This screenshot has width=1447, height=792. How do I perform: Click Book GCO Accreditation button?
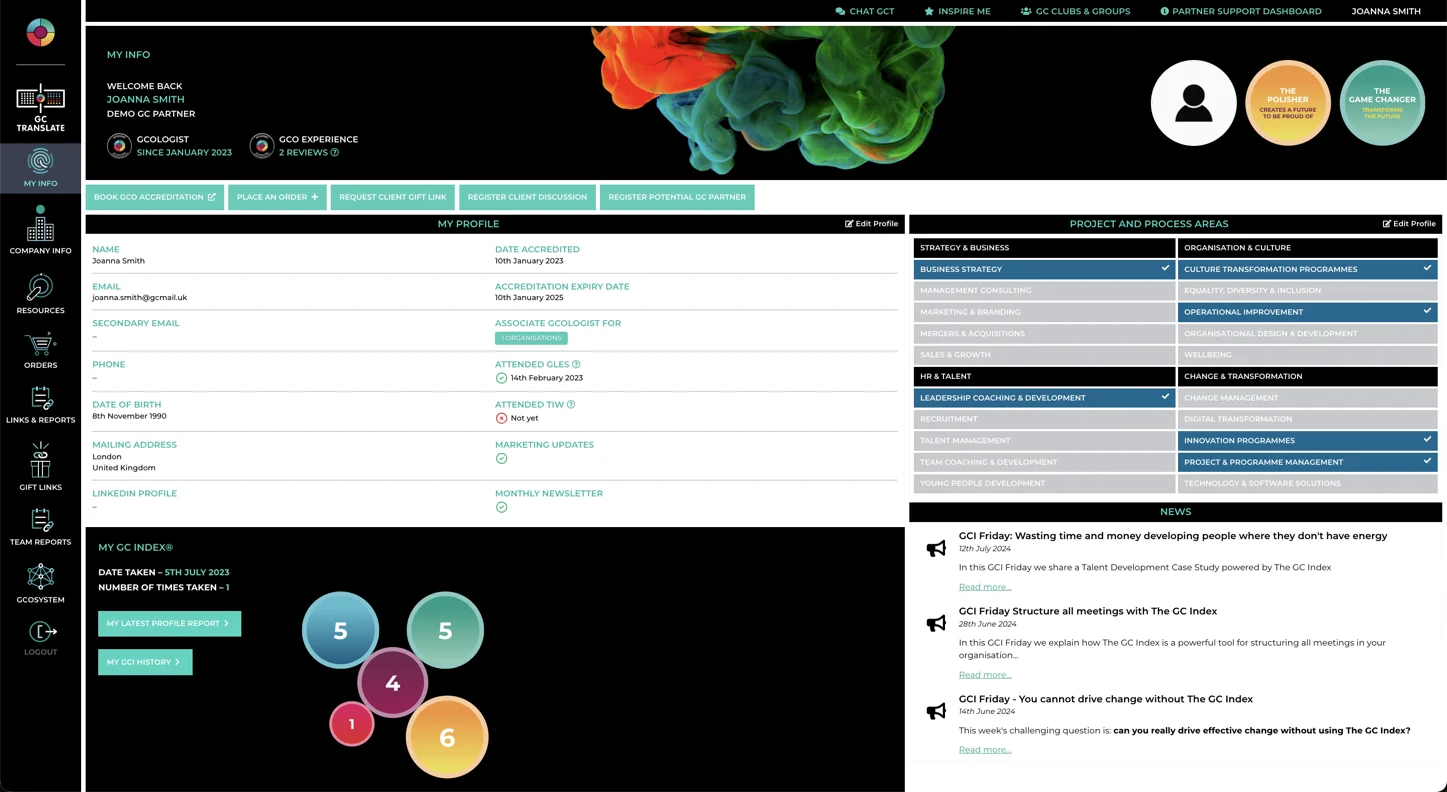155,197
